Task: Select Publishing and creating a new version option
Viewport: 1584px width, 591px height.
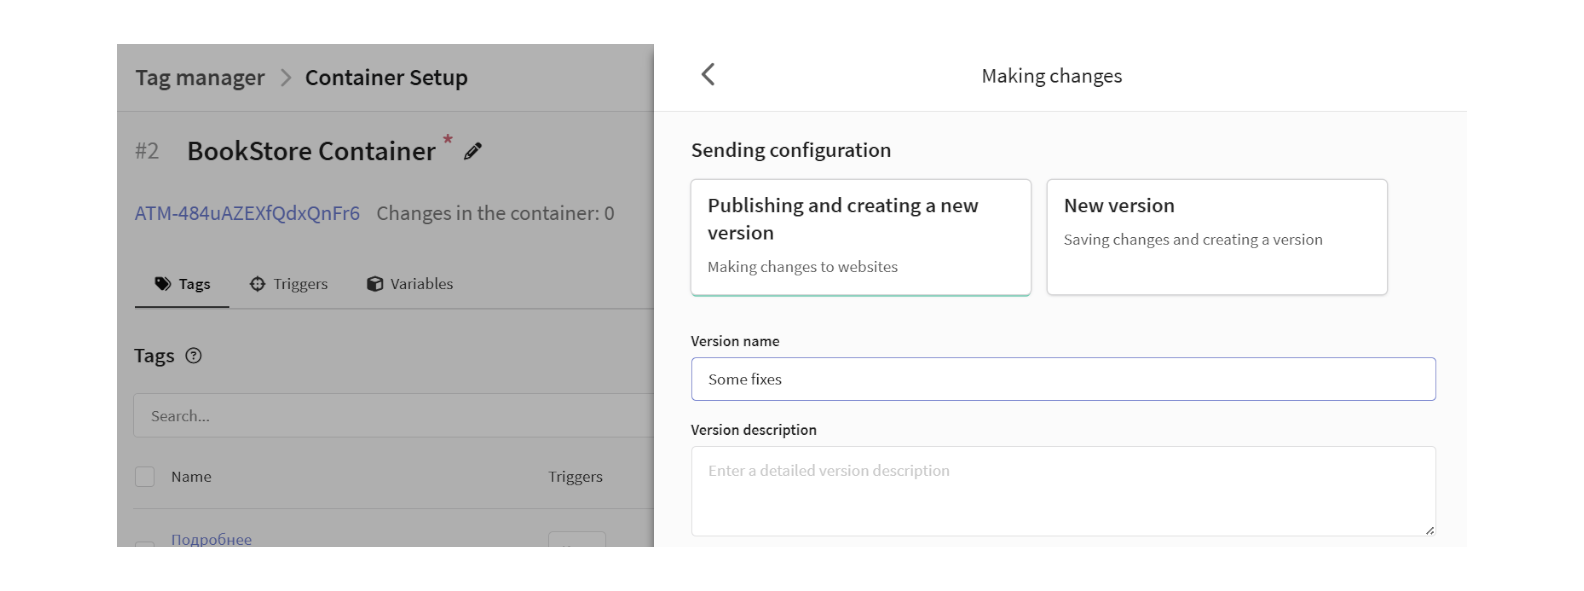Action: (860, 237)
